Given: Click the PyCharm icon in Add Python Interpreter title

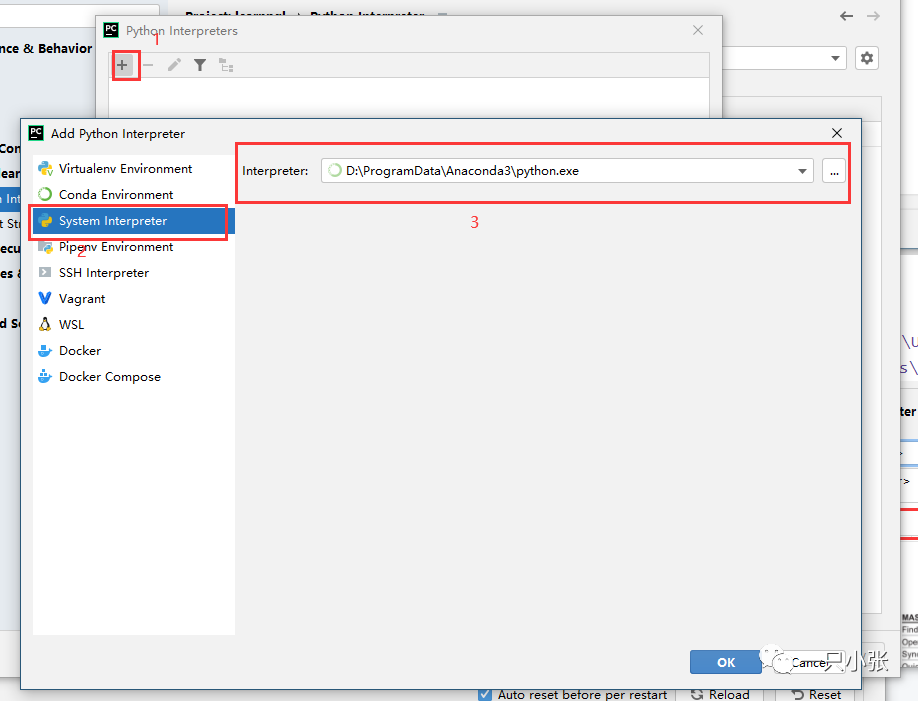Looking at the screenshot, I should (x=36, y=133).
